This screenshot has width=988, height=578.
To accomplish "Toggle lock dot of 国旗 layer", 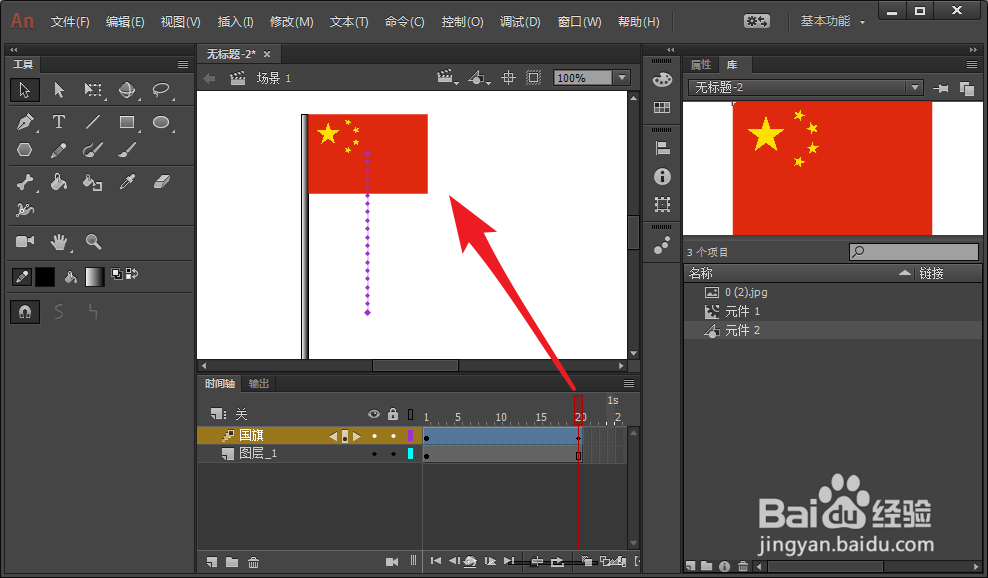I will click(x=393, y=436).
